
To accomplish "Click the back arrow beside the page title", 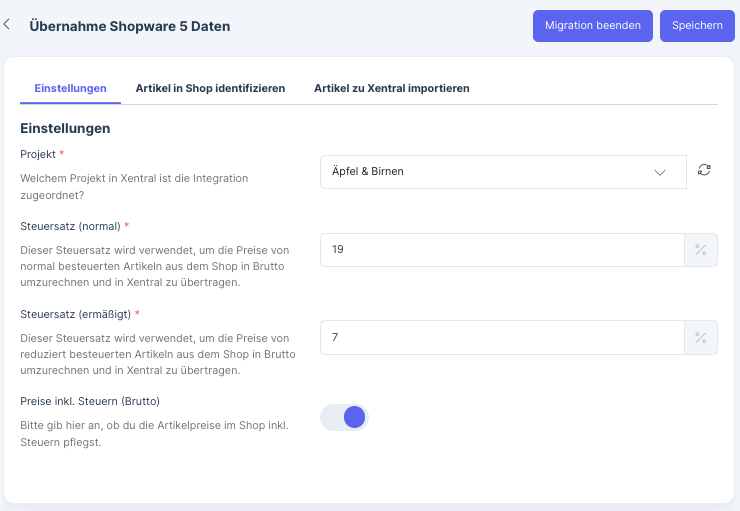I will pos(8,25).
